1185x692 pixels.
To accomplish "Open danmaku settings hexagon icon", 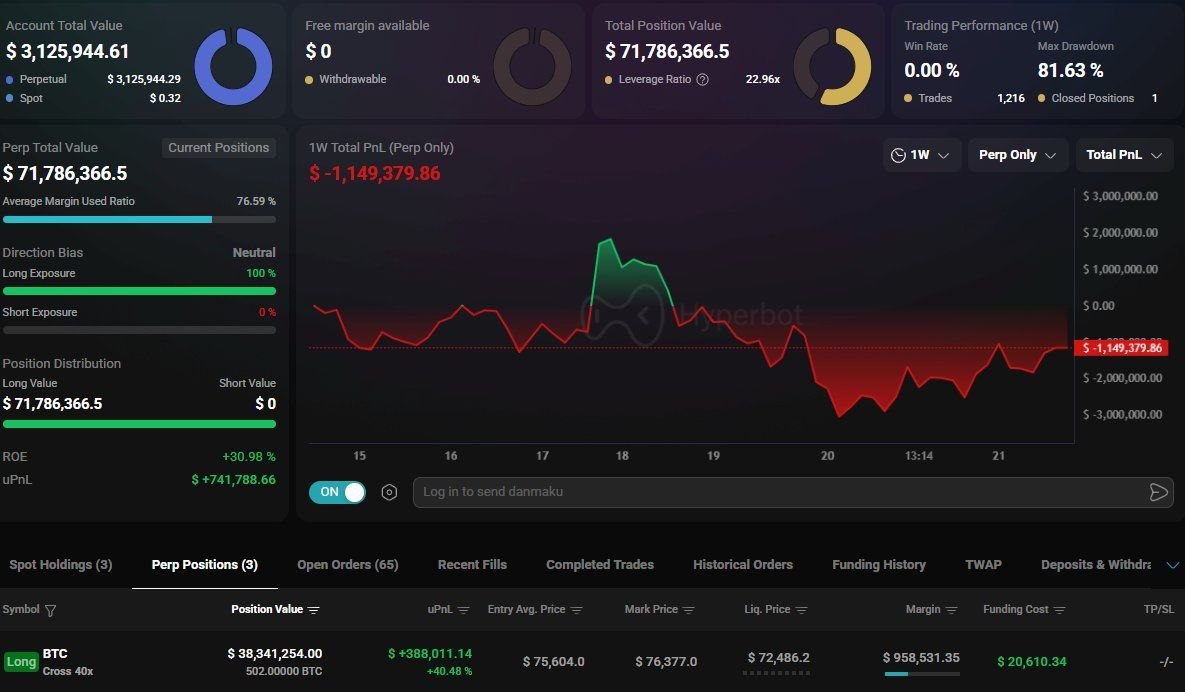I will pyautogui.click(x=390, y=492).
